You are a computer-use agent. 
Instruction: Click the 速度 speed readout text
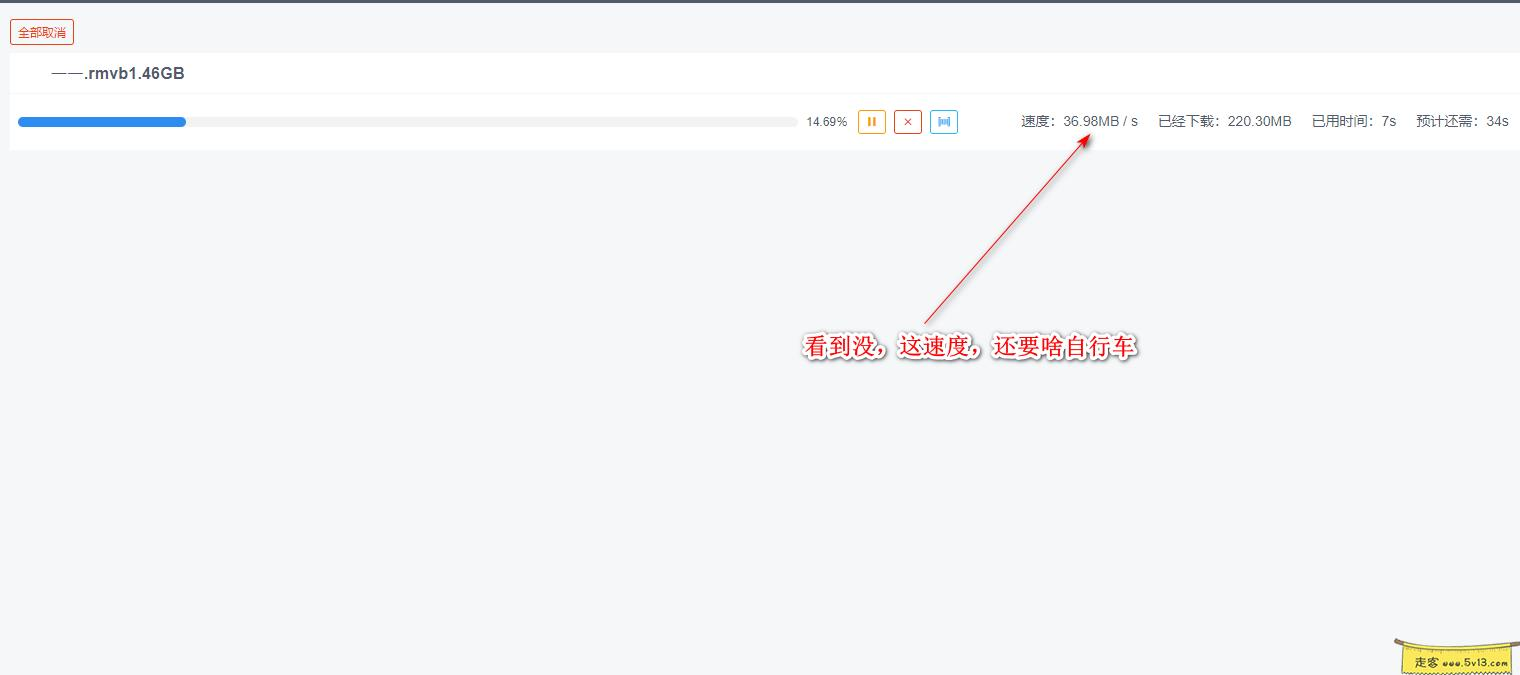pyautogui.click(x=1082, y=121)
